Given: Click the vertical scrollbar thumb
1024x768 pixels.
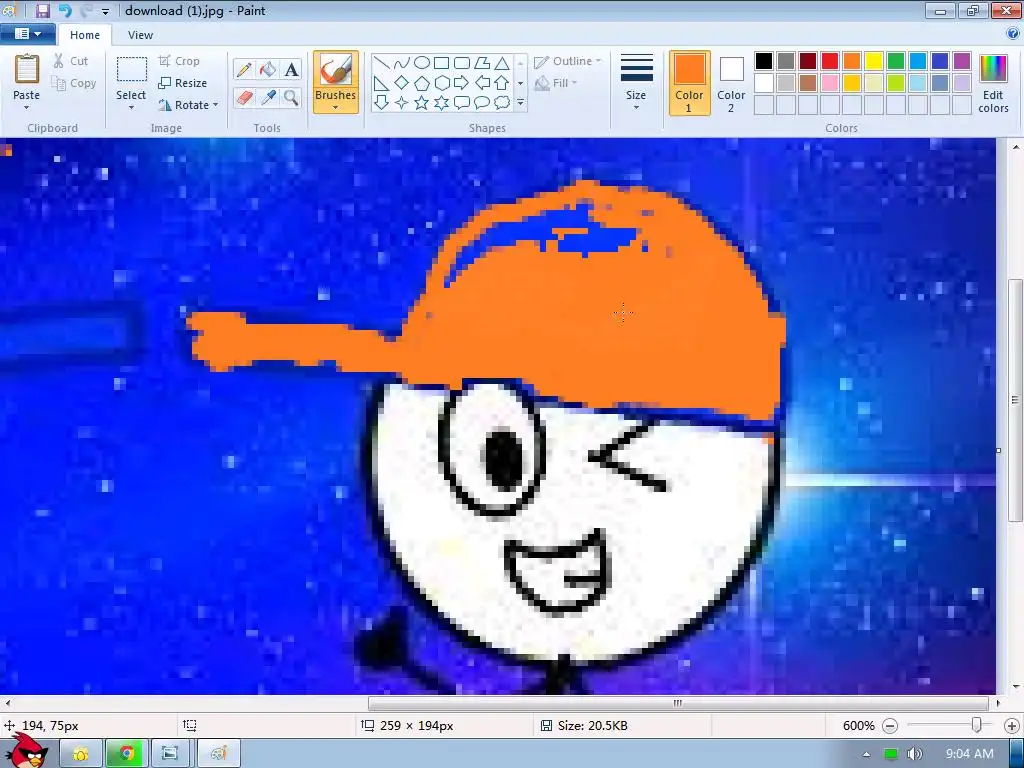Looking at the screenshot, I should point(1016,400).
